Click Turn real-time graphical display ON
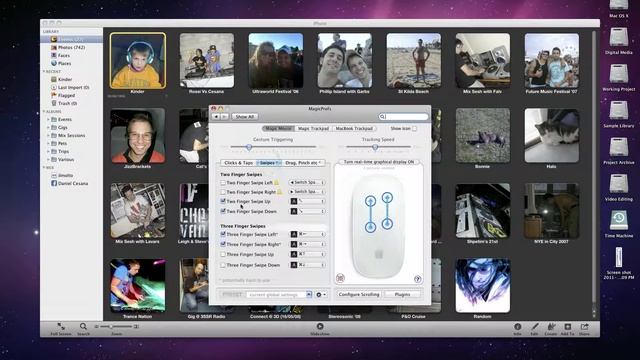This screenshot has height=360, width=640. coord(379,162)
